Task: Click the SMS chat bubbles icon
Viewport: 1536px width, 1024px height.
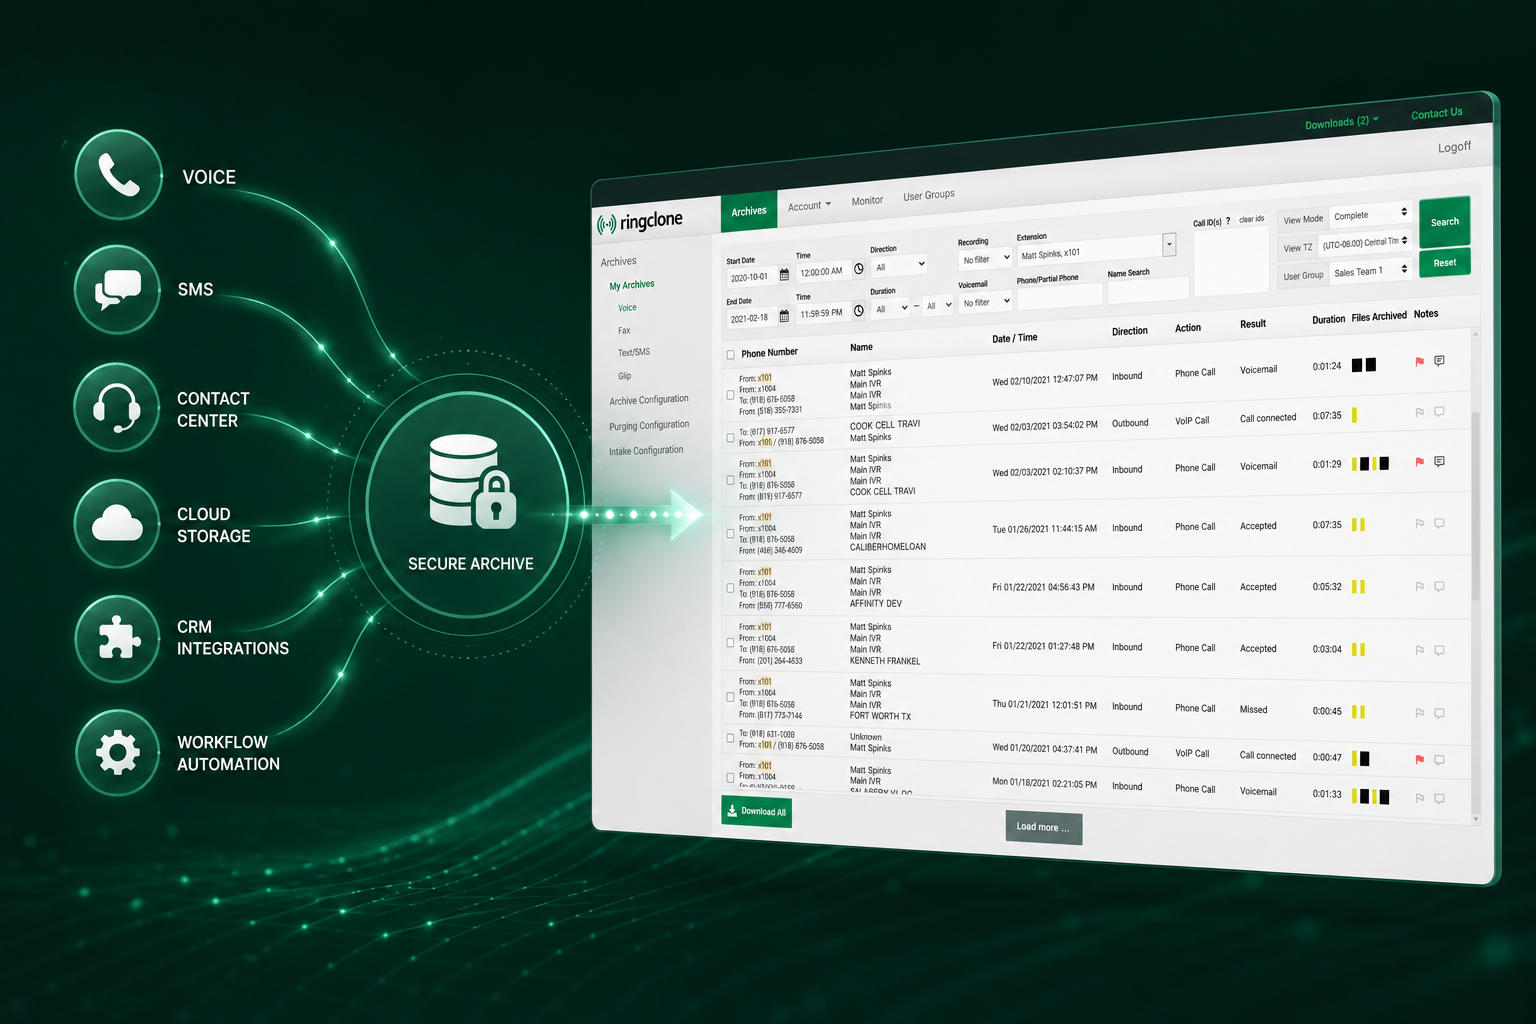Action: point(118,290)
